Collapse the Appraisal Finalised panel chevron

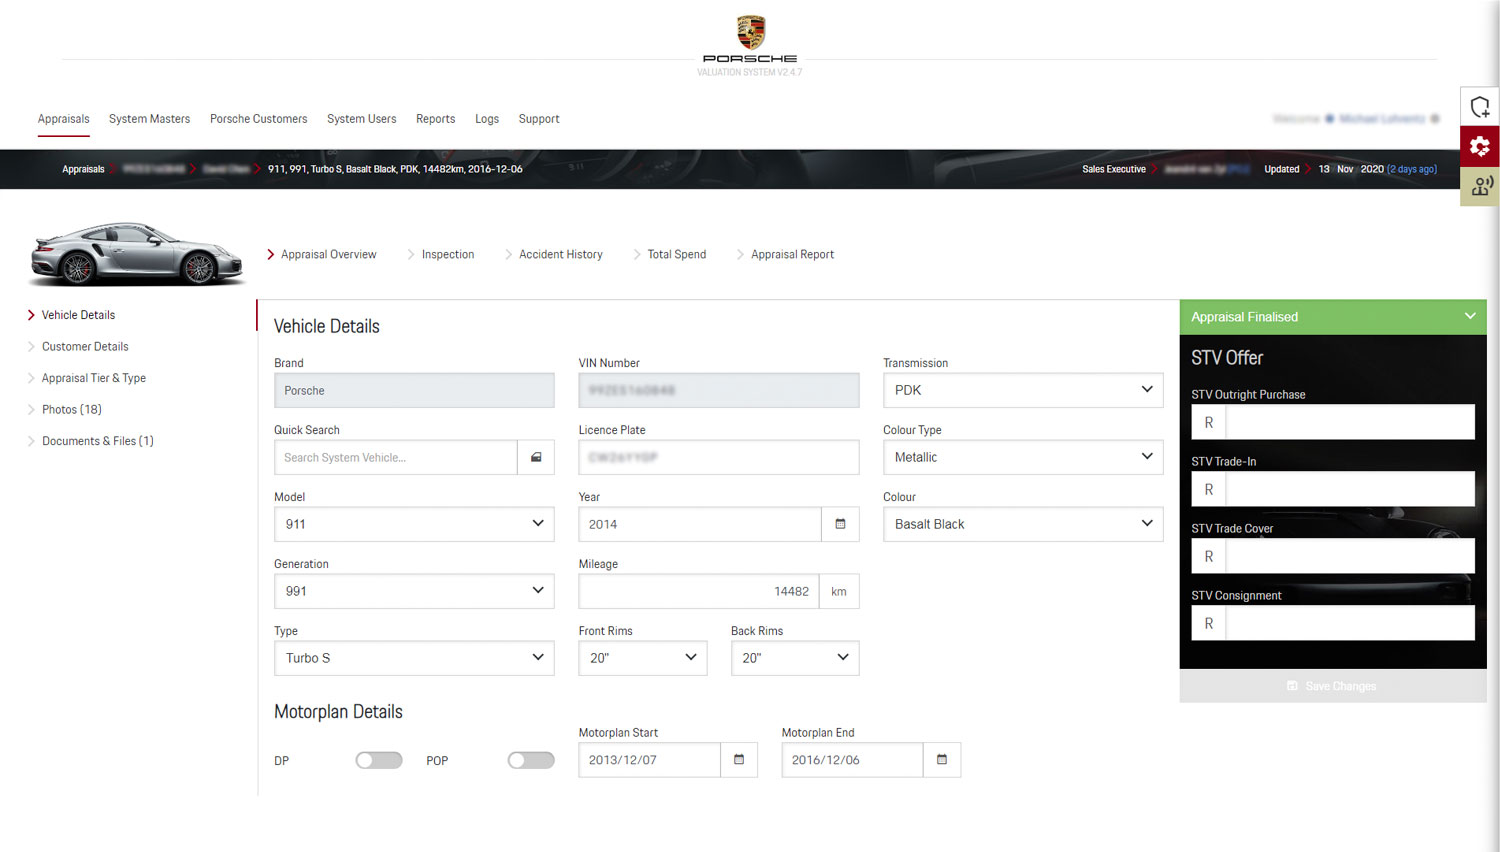(1470, 316)
